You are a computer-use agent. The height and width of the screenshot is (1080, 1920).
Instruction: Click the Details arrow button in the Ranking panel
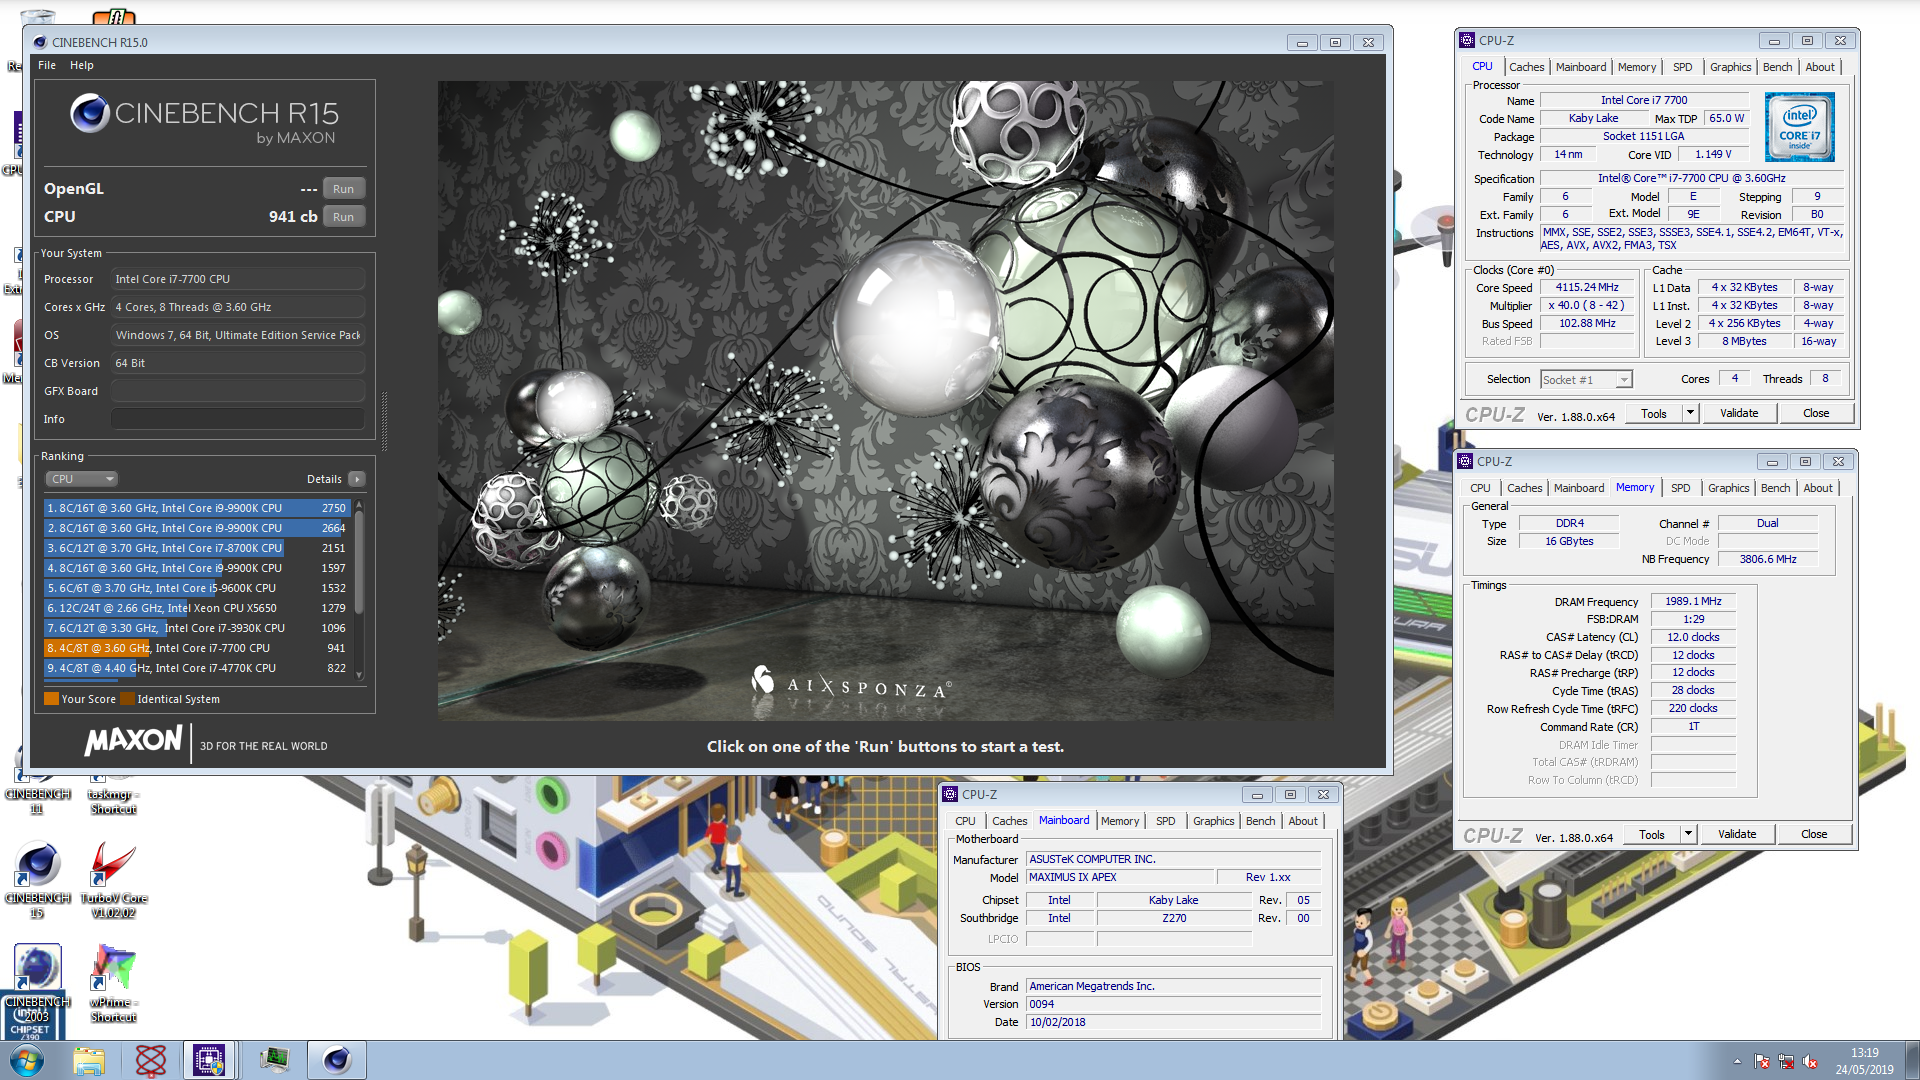(357, 479)
